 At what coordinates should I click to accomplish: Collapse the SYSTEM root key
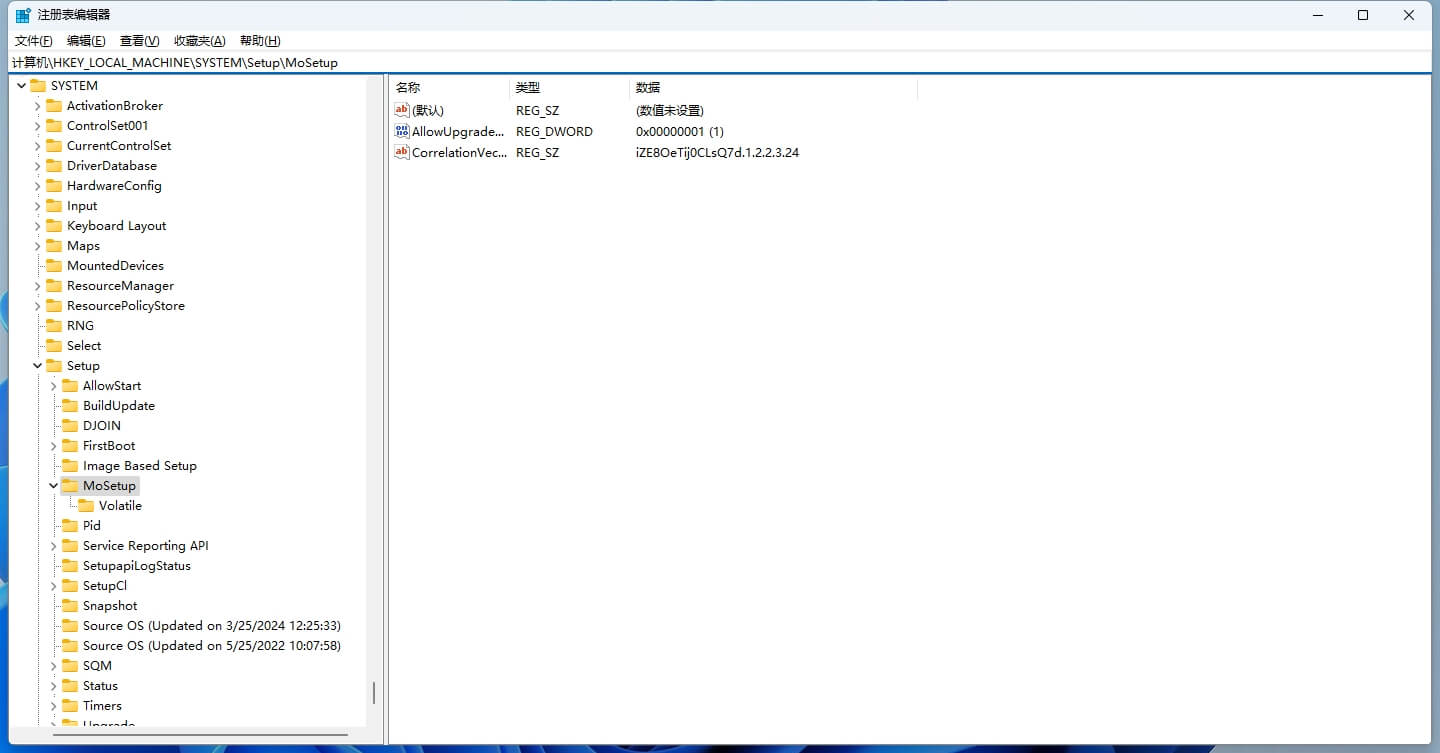coord(22,86)
